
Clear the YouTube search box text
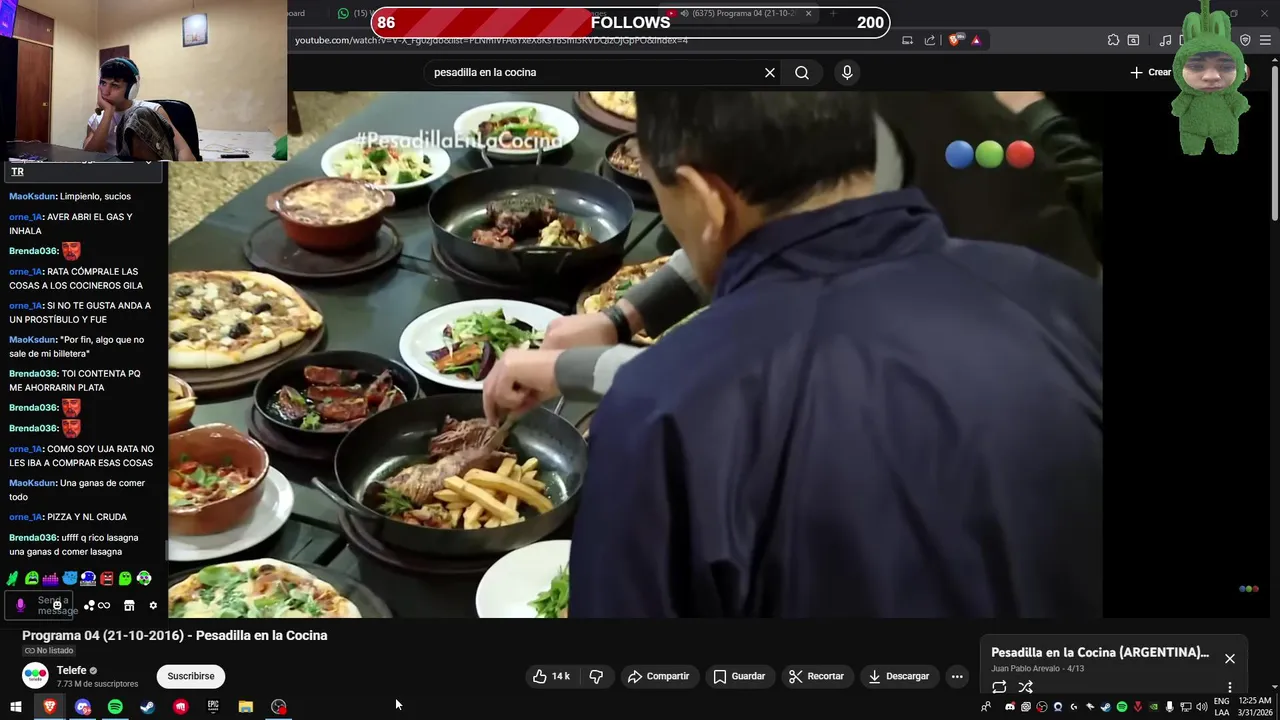[770, 72]
